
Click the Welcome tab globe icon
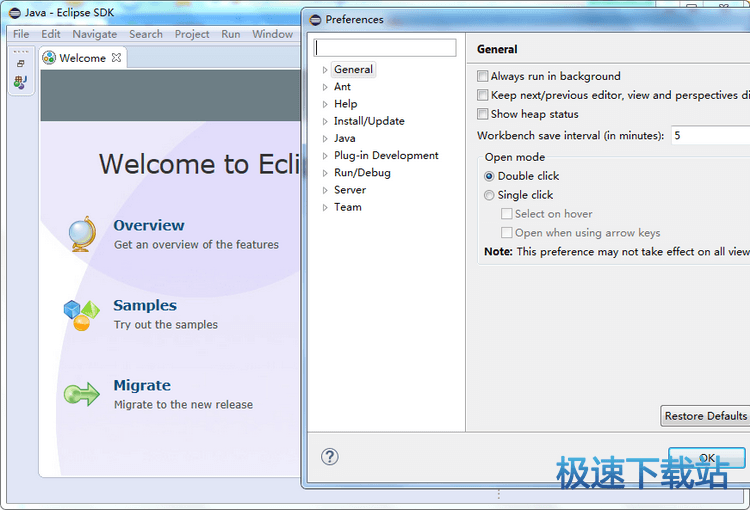click(x=49, y=58)
